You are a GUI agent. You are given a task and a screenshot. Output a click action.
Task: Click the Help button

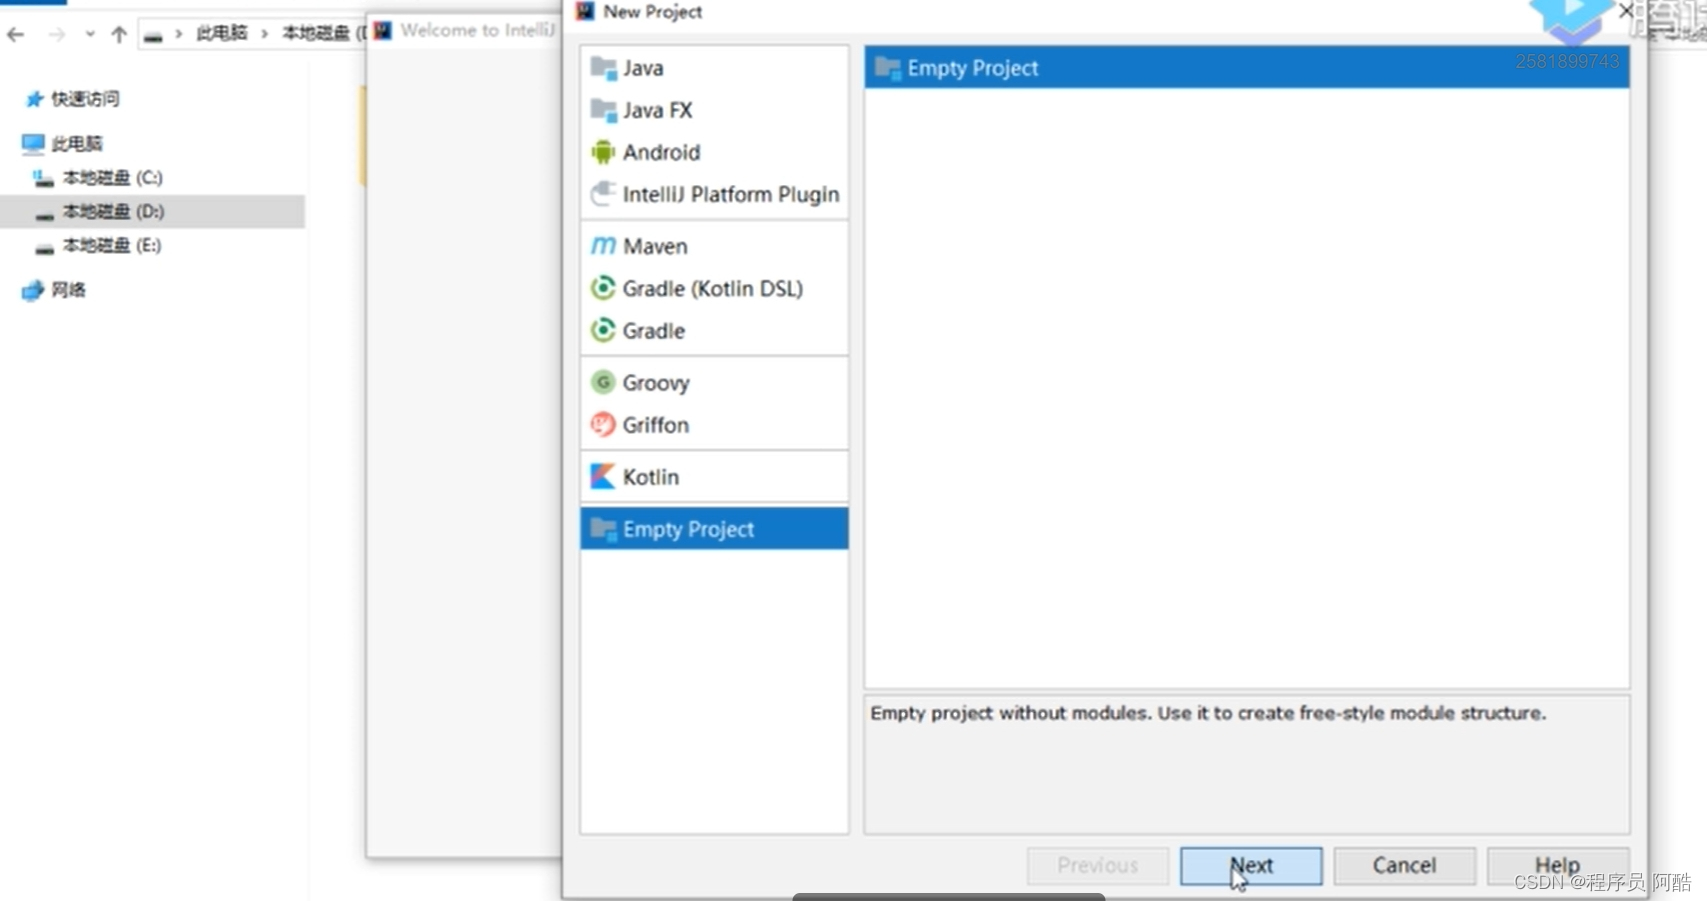pos(1558,866)
